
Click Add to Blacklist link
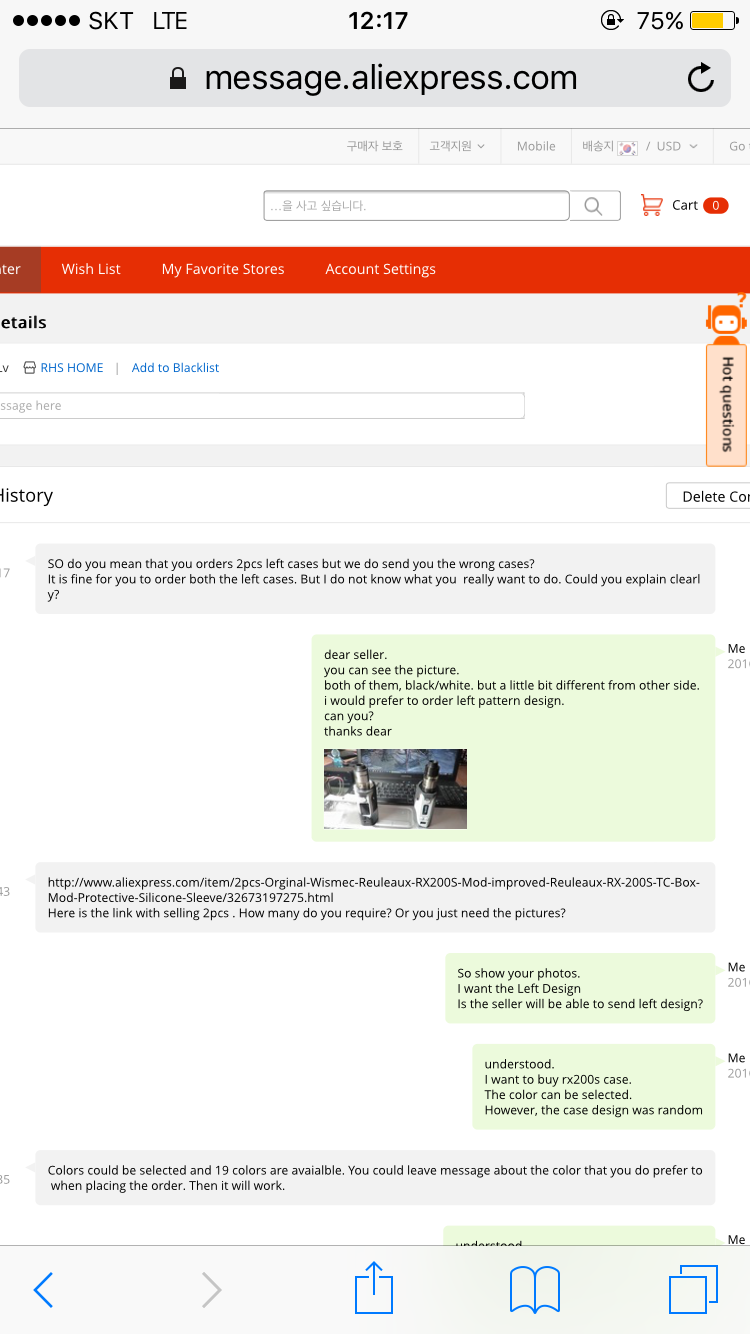pyautogui.click(x=175, y=368)
